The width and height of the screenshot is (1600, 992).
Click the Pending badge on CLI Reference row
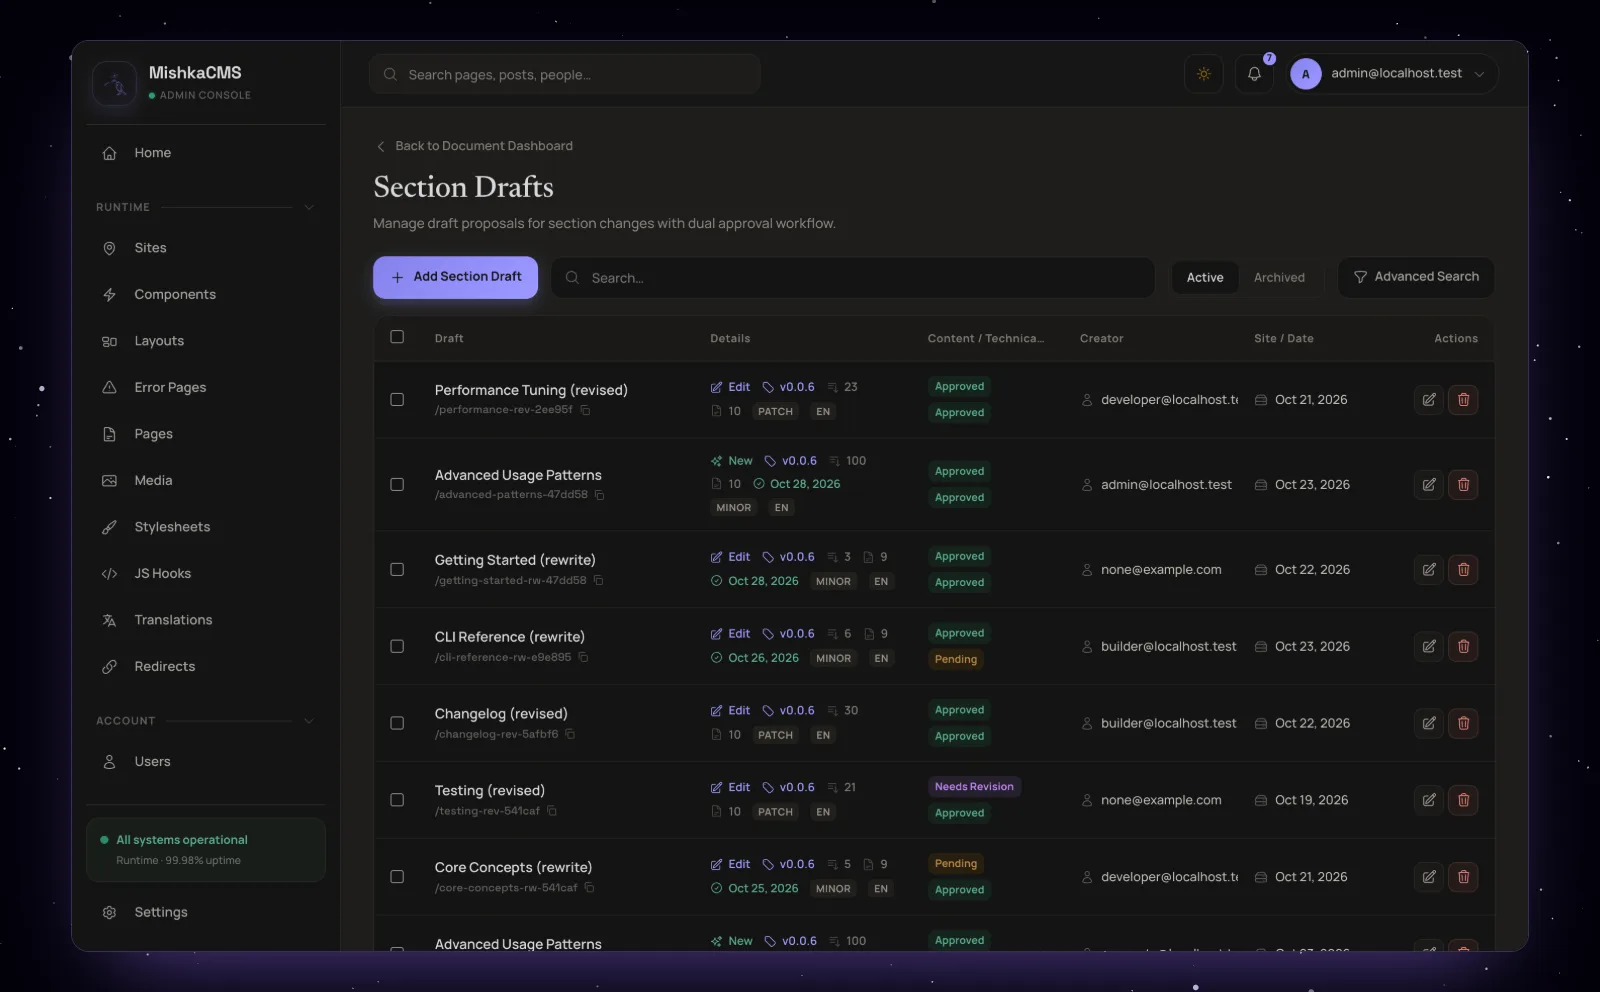tap(956, 660)
